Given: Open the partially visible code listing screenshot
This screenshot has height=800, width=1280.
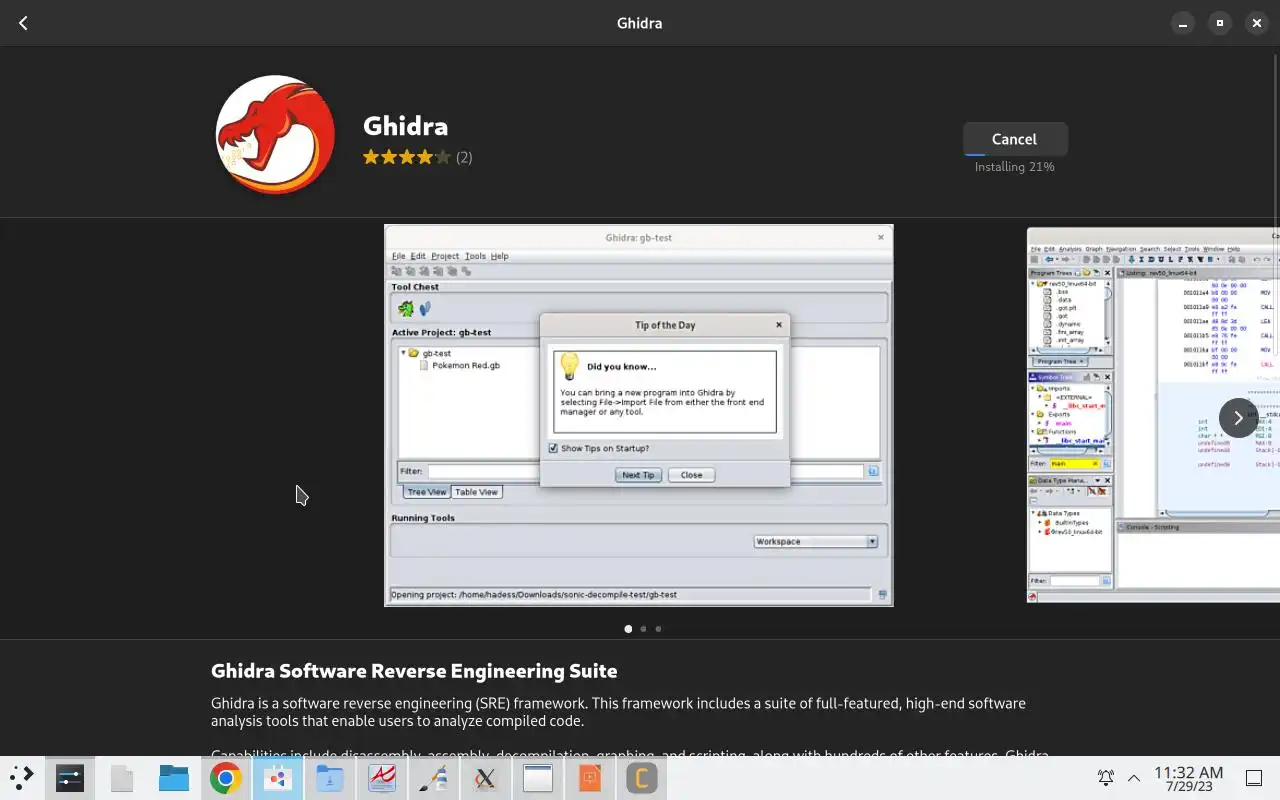Looking at the screenshot, I should point(1153,415).
